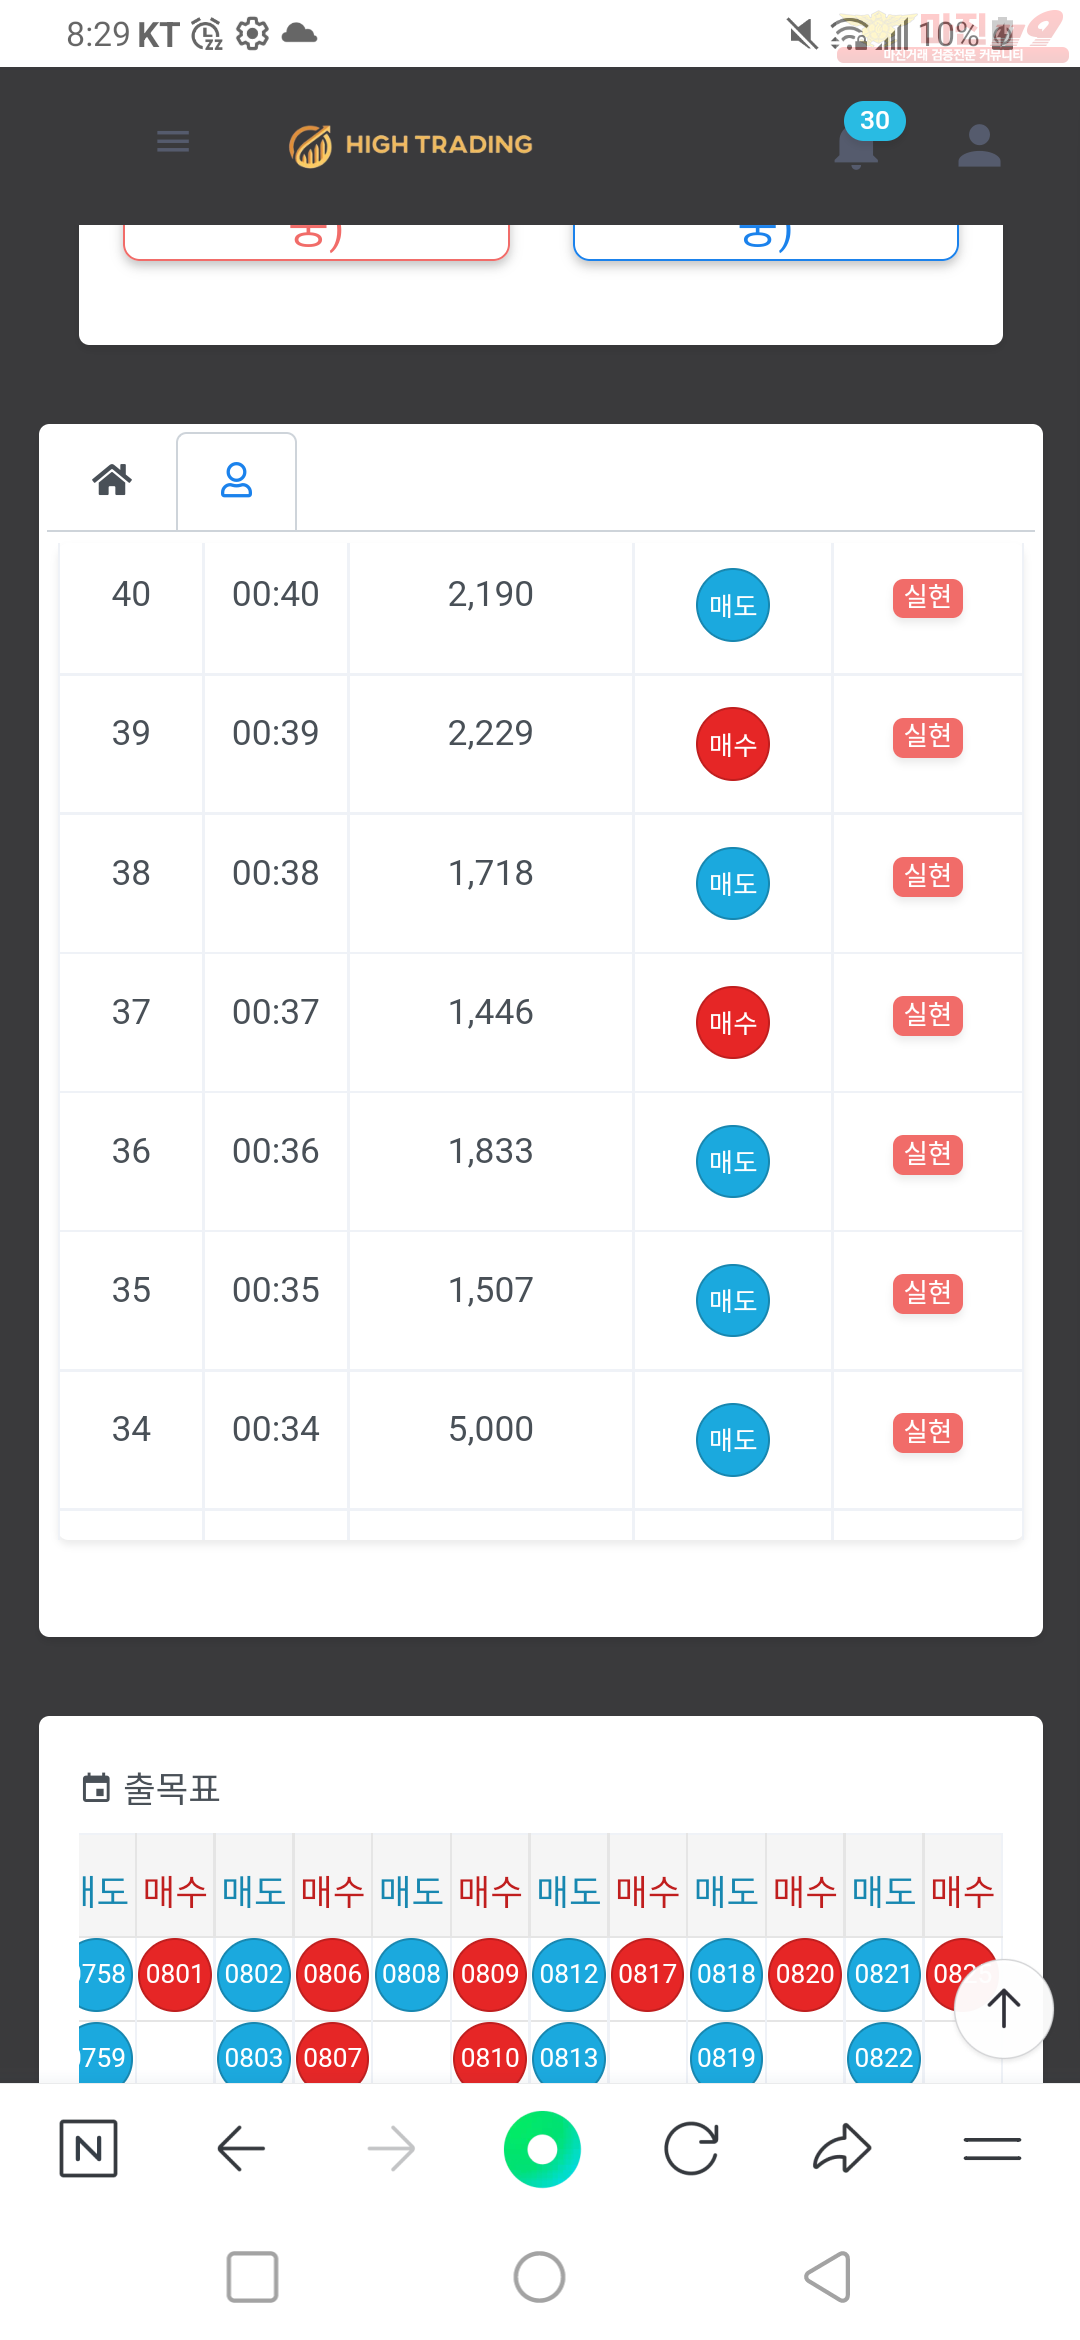Open the hamburger menu in header
Screen dimensions: 1080x2340
click(x=173, y=142)
